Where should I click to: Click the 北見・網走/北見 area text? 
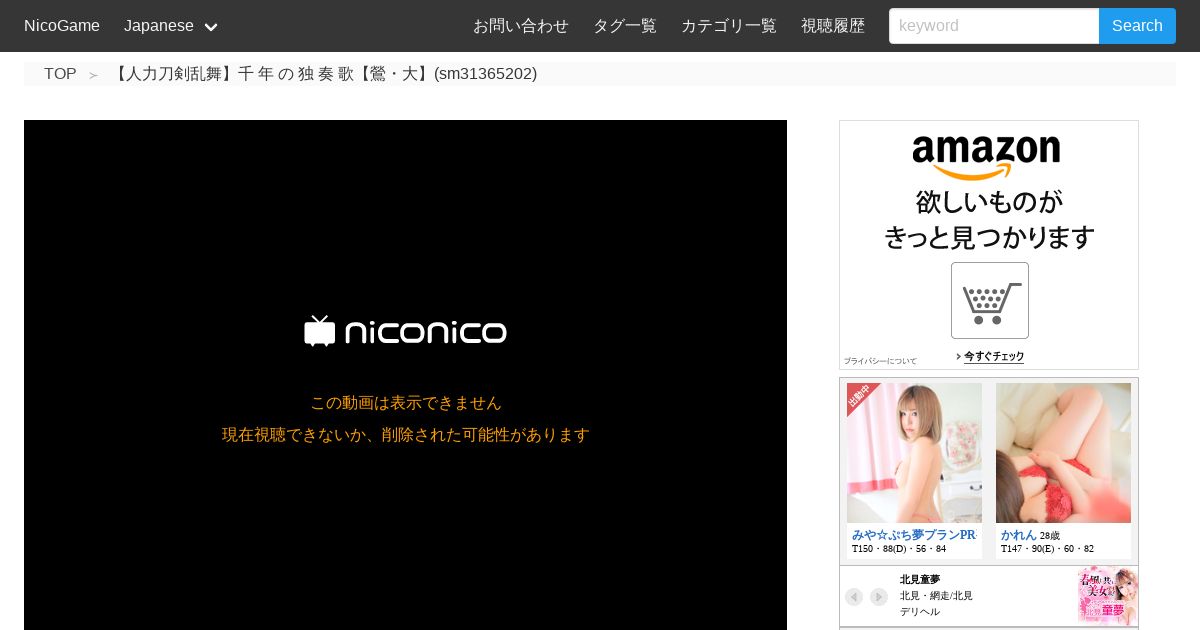click(936, 595)
